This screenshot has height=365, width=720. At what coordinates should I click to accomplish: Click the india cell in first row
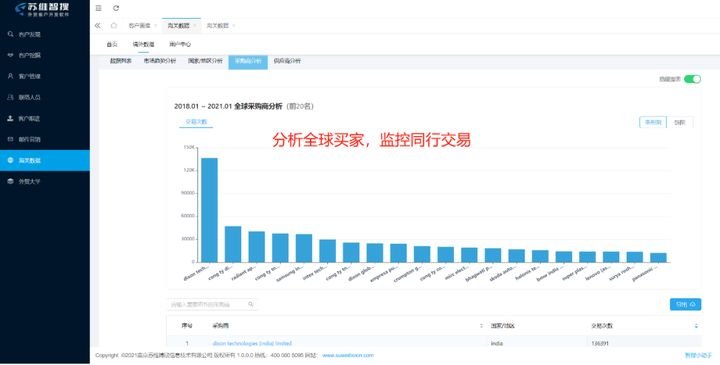pos(496,343)
